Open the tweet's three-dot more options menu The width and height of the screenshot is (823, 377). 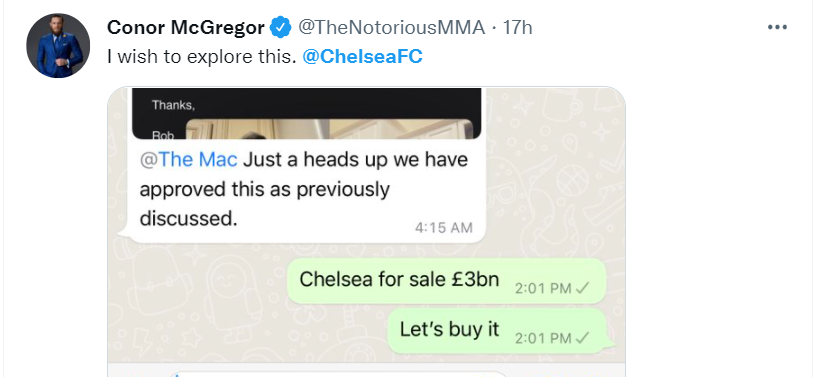[777, 27]
